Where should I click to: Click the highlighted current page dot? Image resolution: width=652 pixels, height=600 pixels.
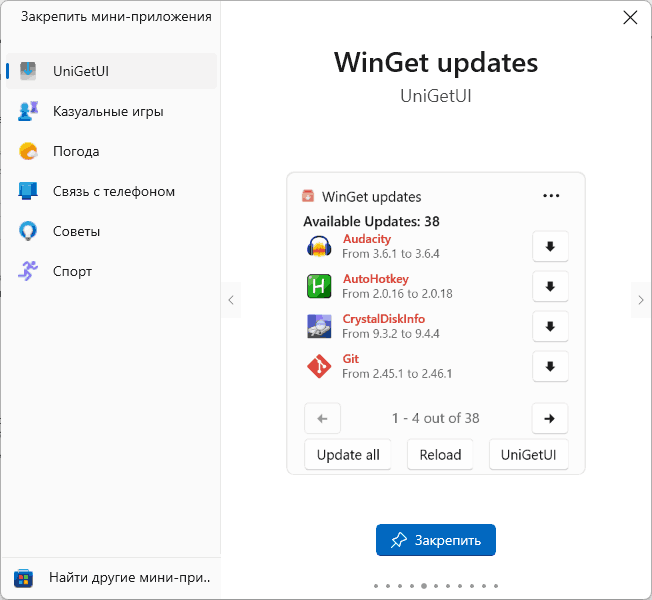point(424,586)
